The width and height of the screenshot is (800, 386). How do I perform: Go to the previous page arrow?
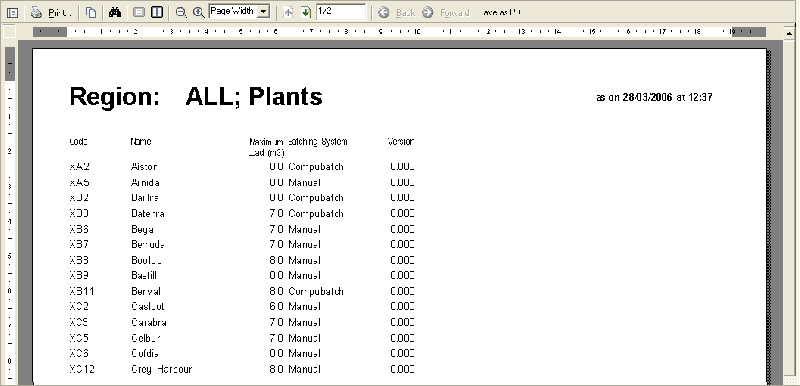[288, 12]
